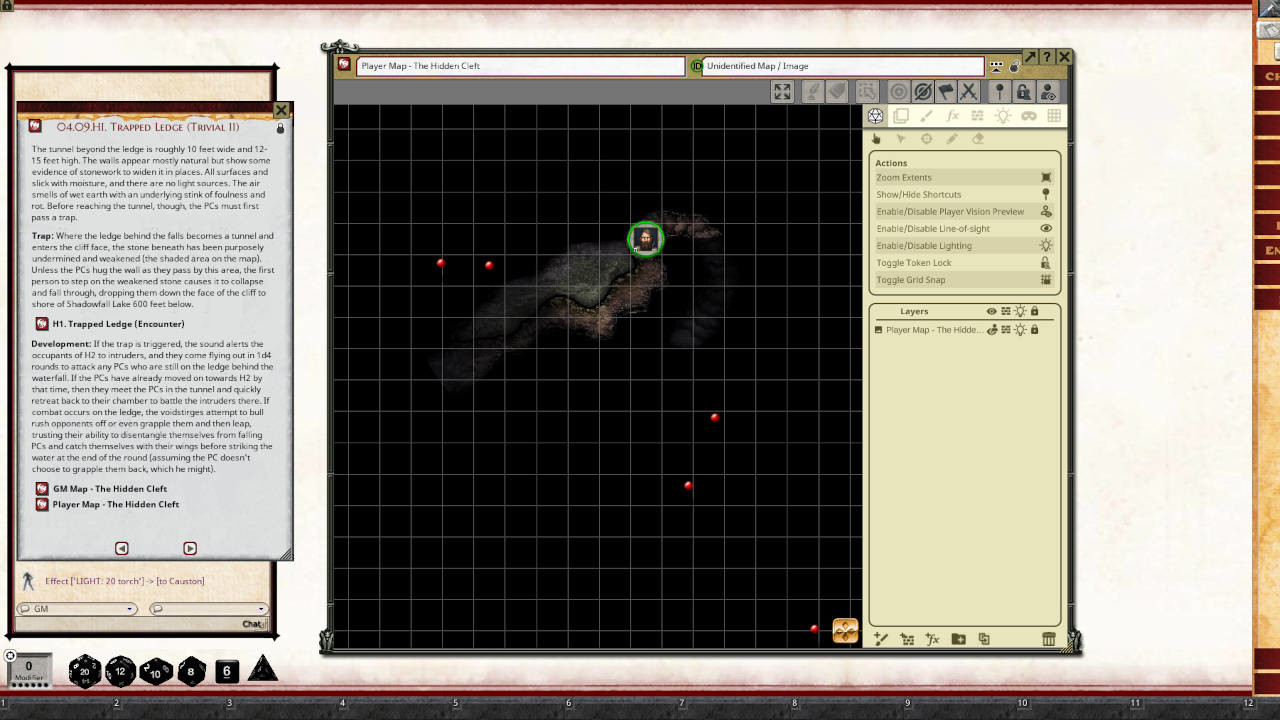Click the pin placement icon
This screenshot has width=1280, height=720.
(x=999, y=91)
